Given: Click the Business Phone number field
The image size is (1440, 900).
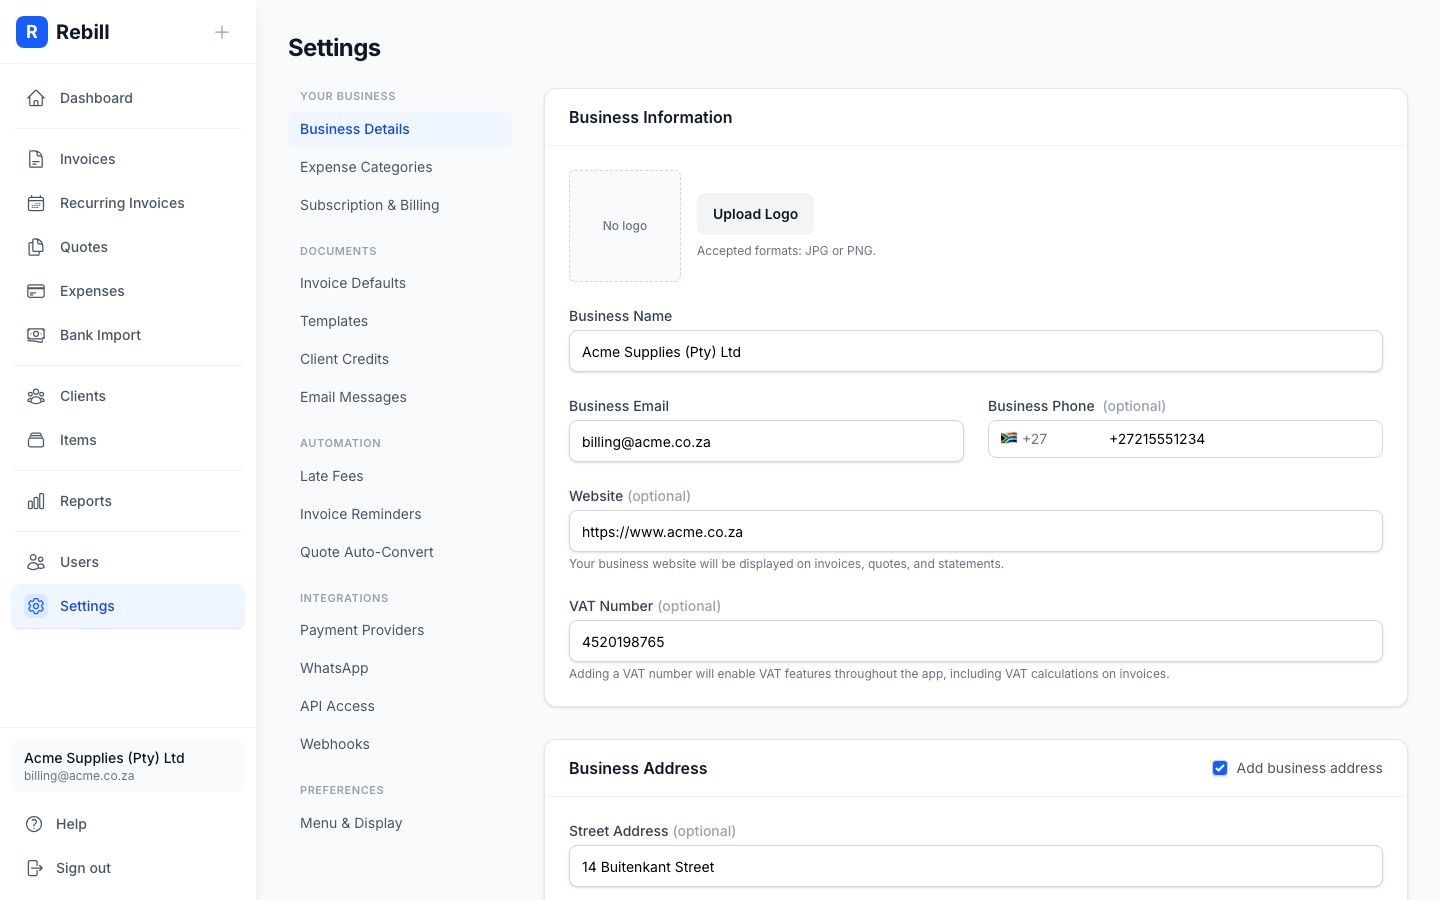Looking at the screenshot, I should [1240, 439].
